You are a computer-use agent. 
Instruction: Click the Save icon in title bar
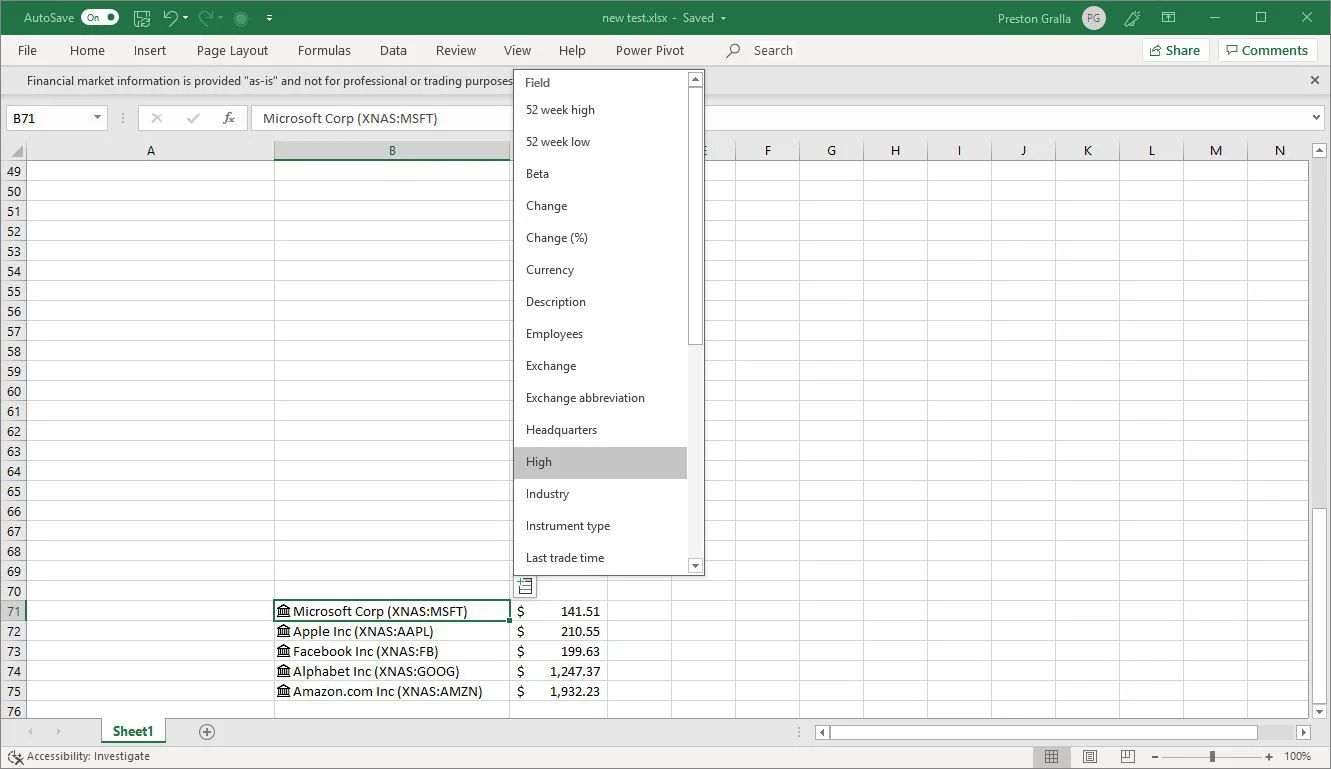coord(142,18)
